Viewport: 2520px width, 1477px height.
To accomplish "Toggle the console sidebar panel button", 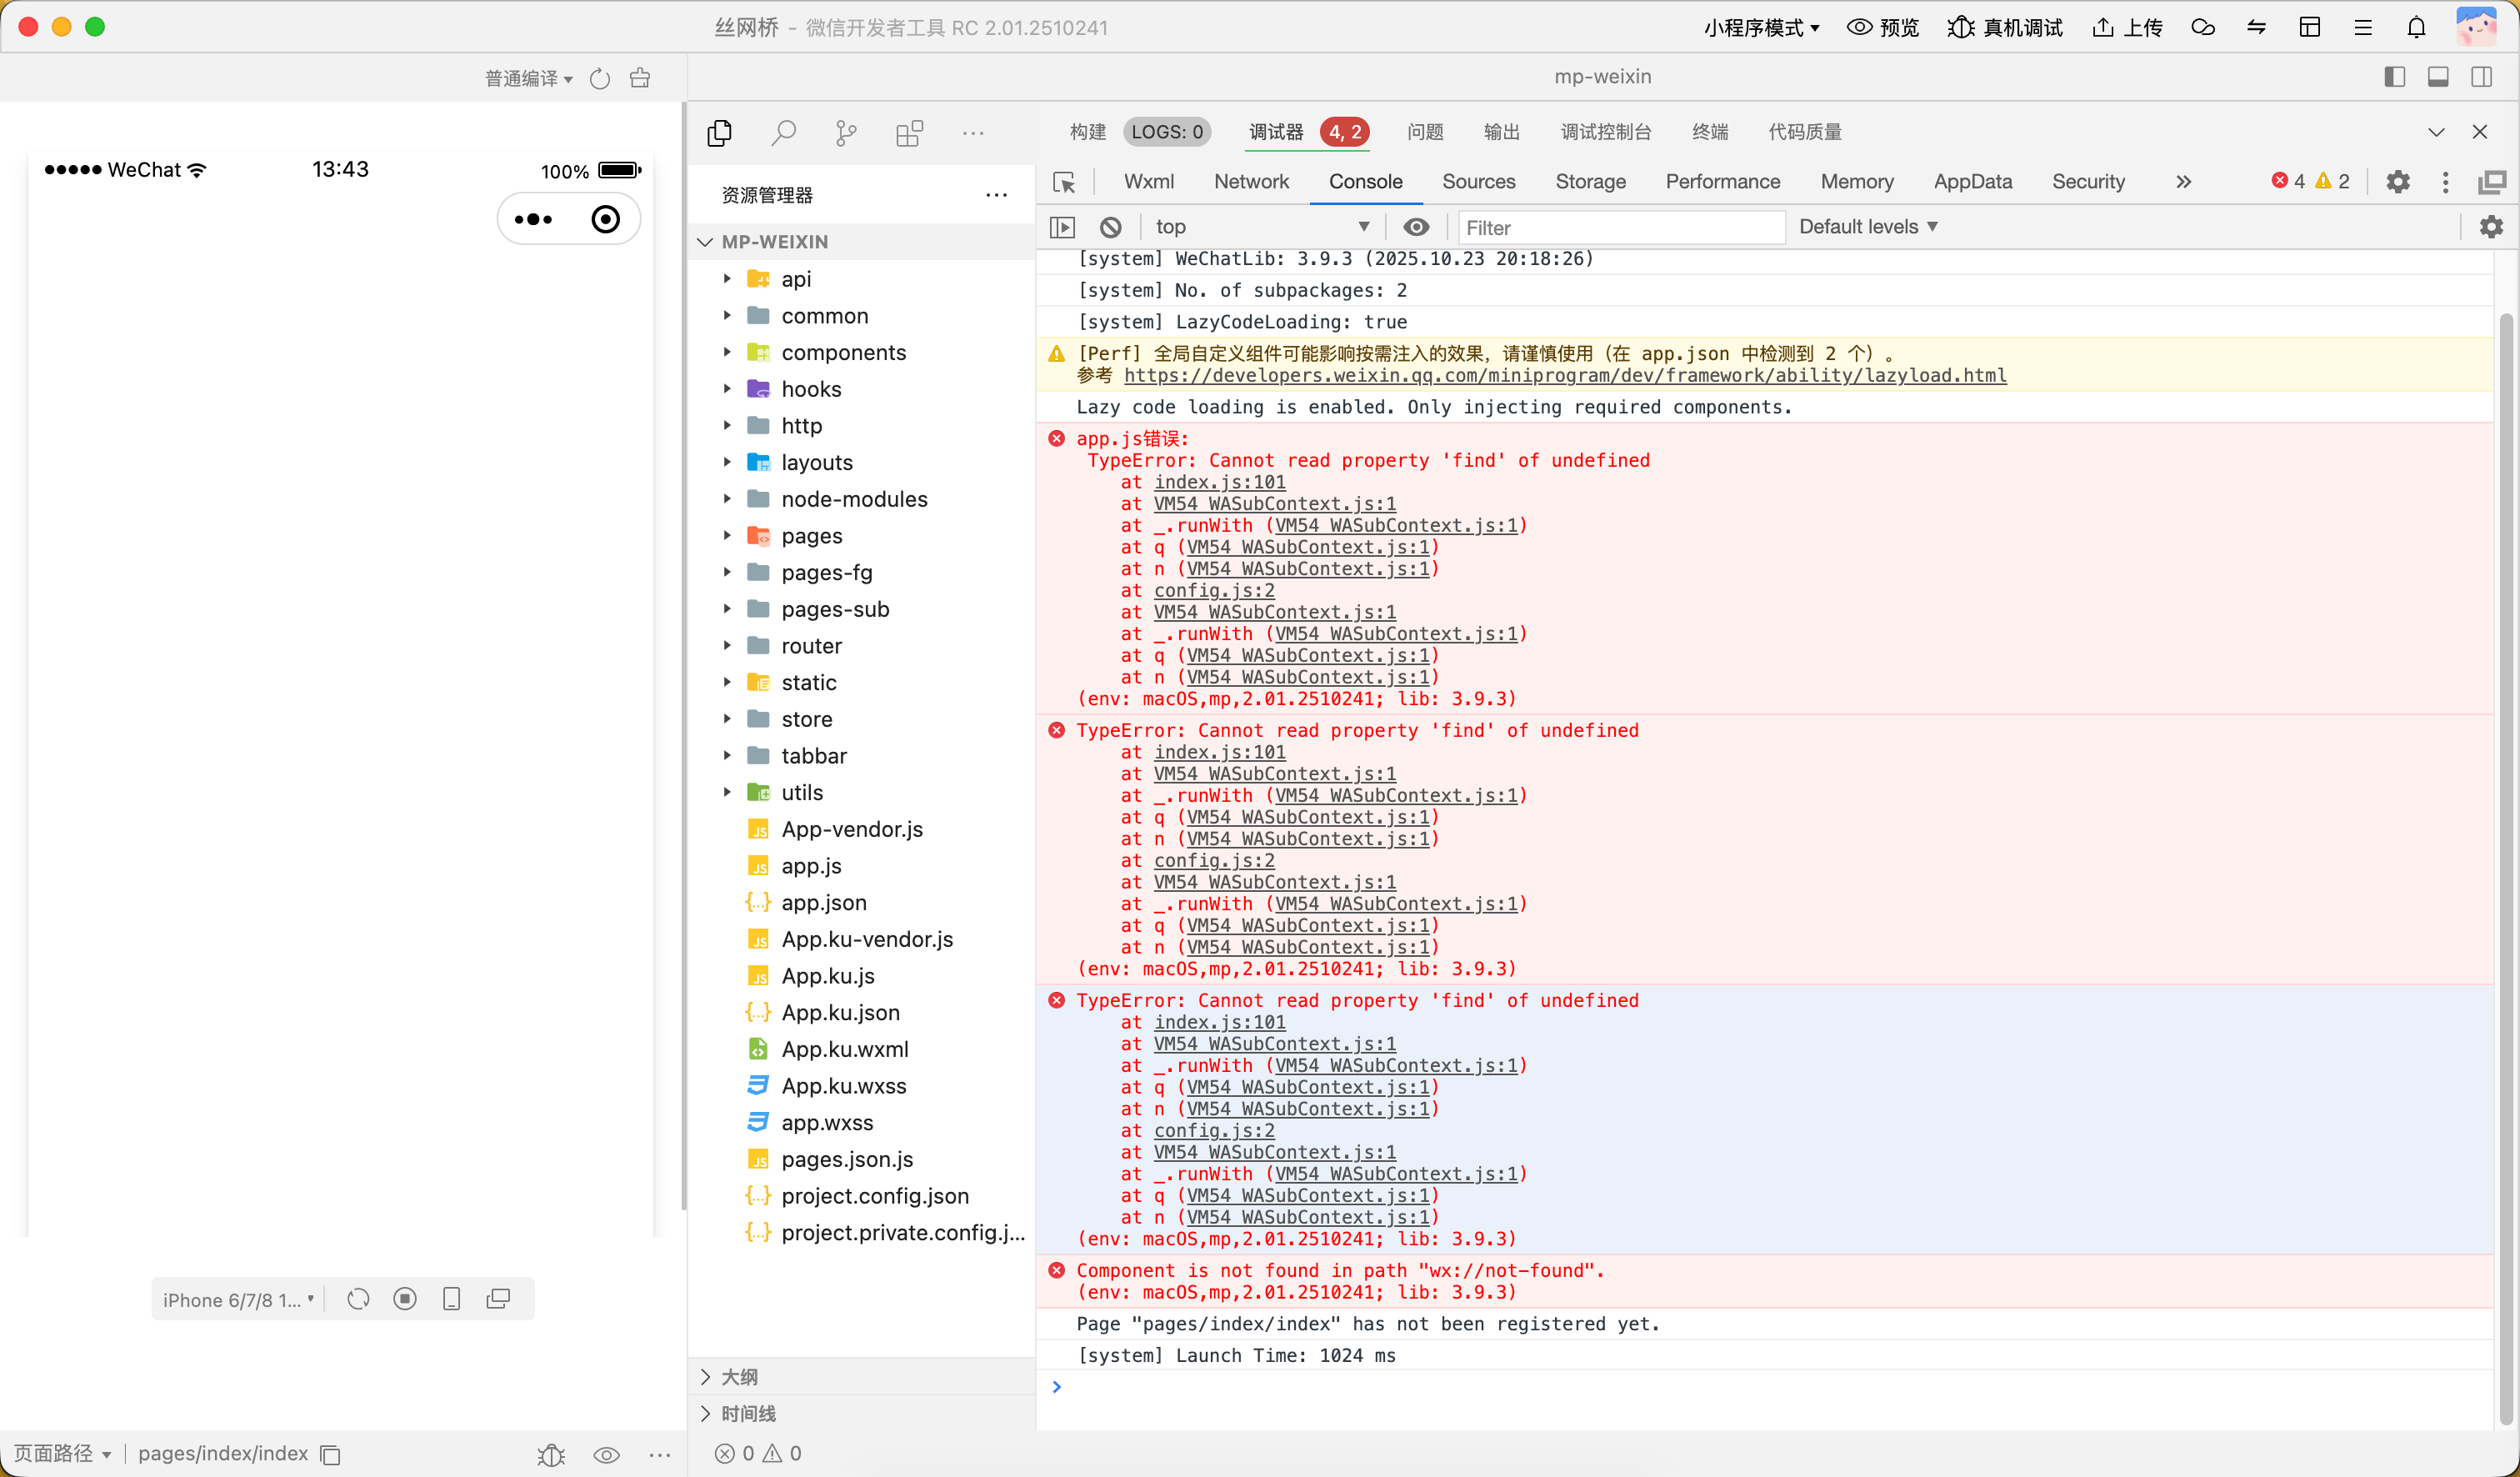I will point(1062,227).
